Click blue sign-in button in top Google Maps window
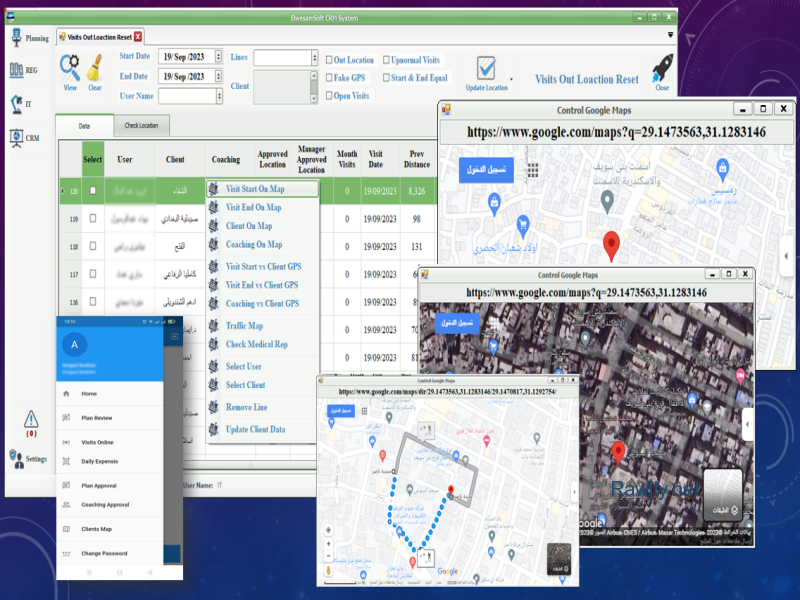This screenshot has width=800, height=600. tap(486, 170)
